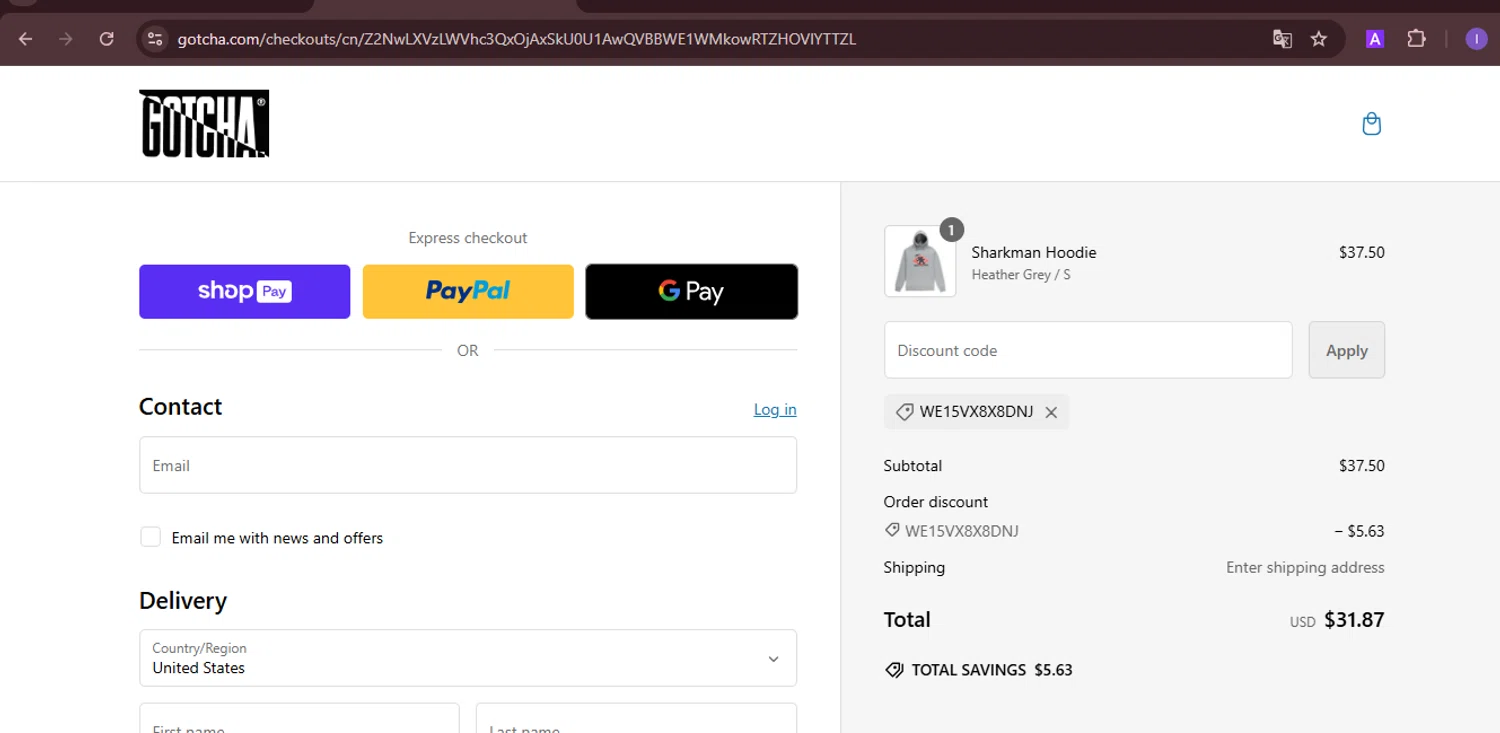Remove discount code WE15VX8X8DNJ with X
The width and height of the screenshot is (1500, 733).
(1051, 412)
